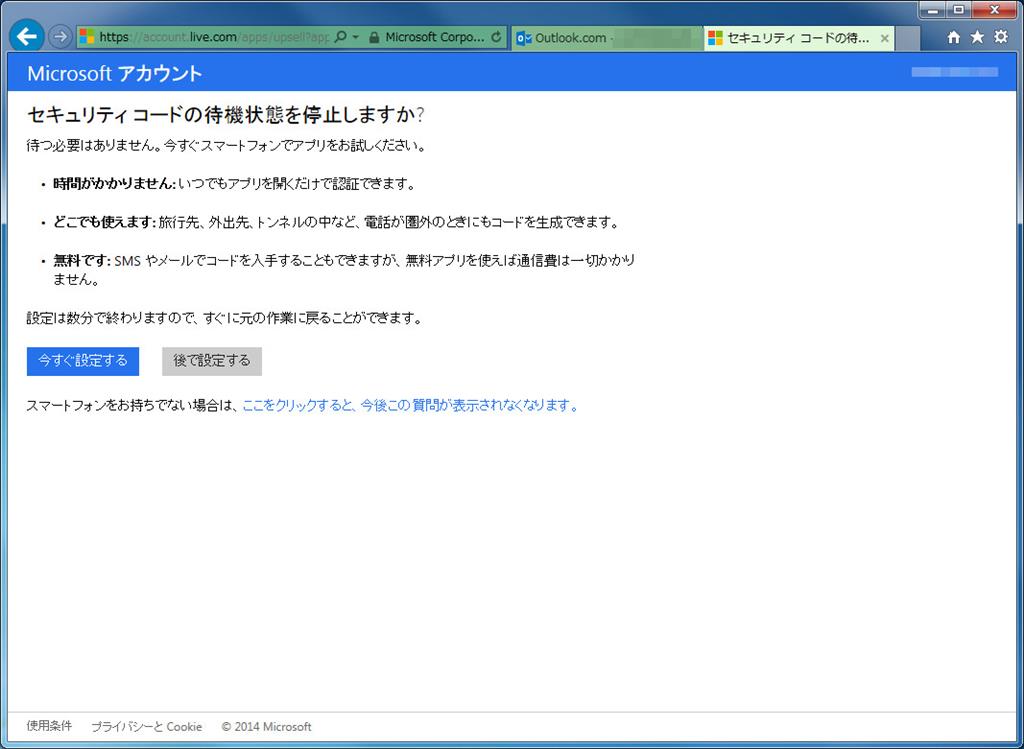1024x749 pixels.
Task: Click bold text どこでも使えます
Action: pos(105,223)
